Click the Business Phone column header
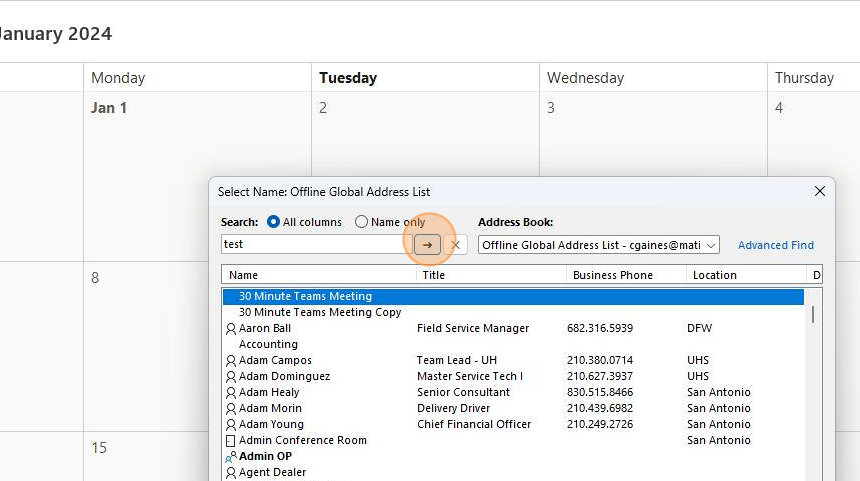The image size is (860, 481). point(613,275)
